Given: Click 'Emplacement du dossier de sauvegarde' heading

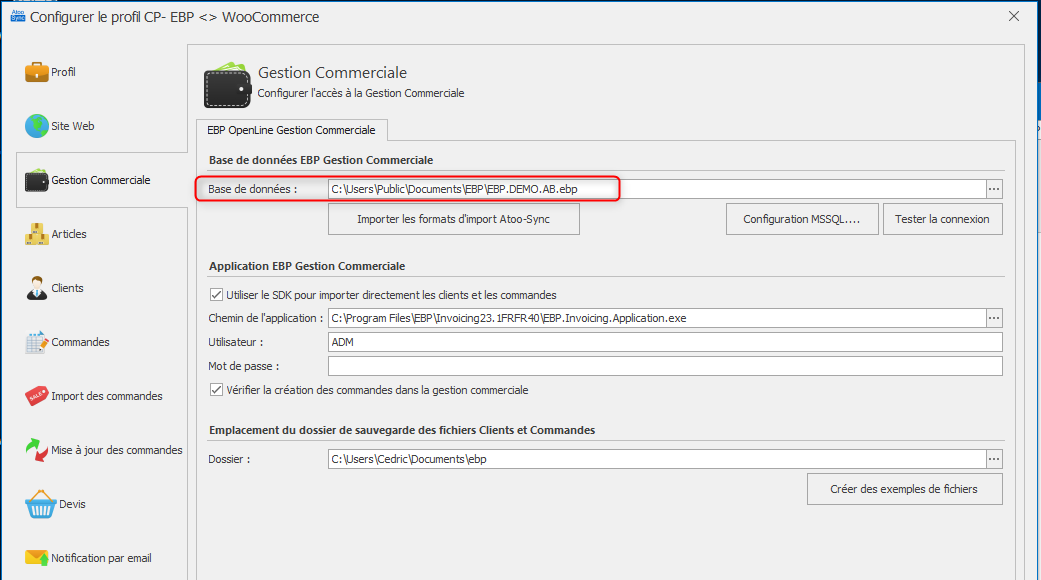Looking at the screenshot, I should 402,430.
